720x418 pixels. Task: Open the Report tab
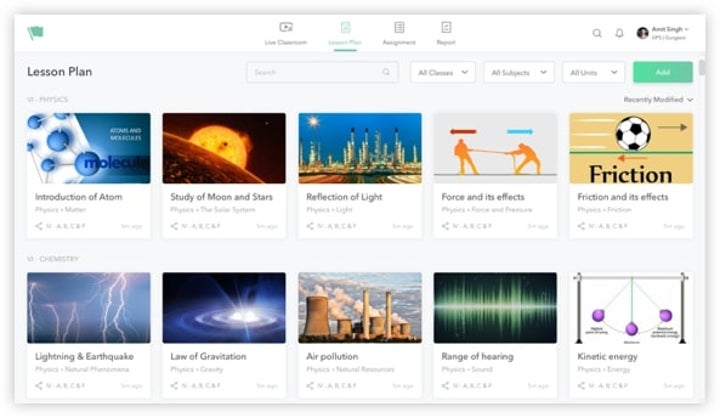tap(446, 33)
